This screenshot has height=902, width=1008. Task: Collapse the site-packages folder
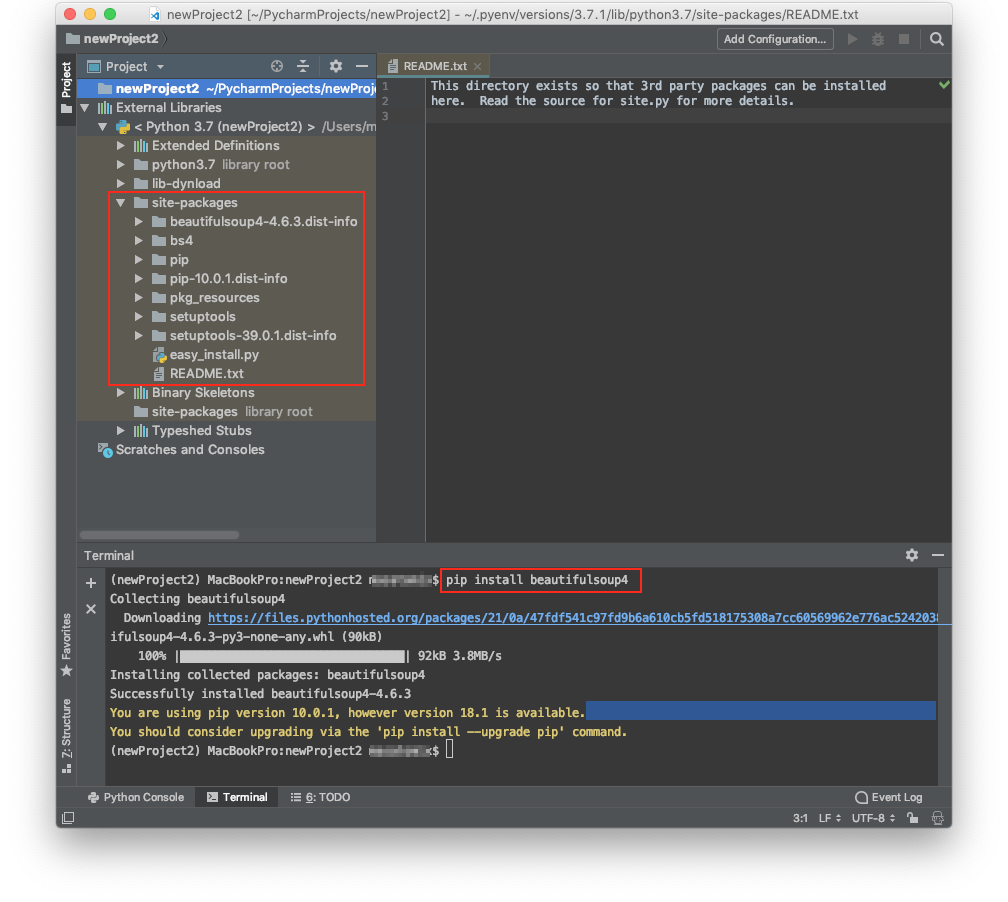(x=121, y=203)
